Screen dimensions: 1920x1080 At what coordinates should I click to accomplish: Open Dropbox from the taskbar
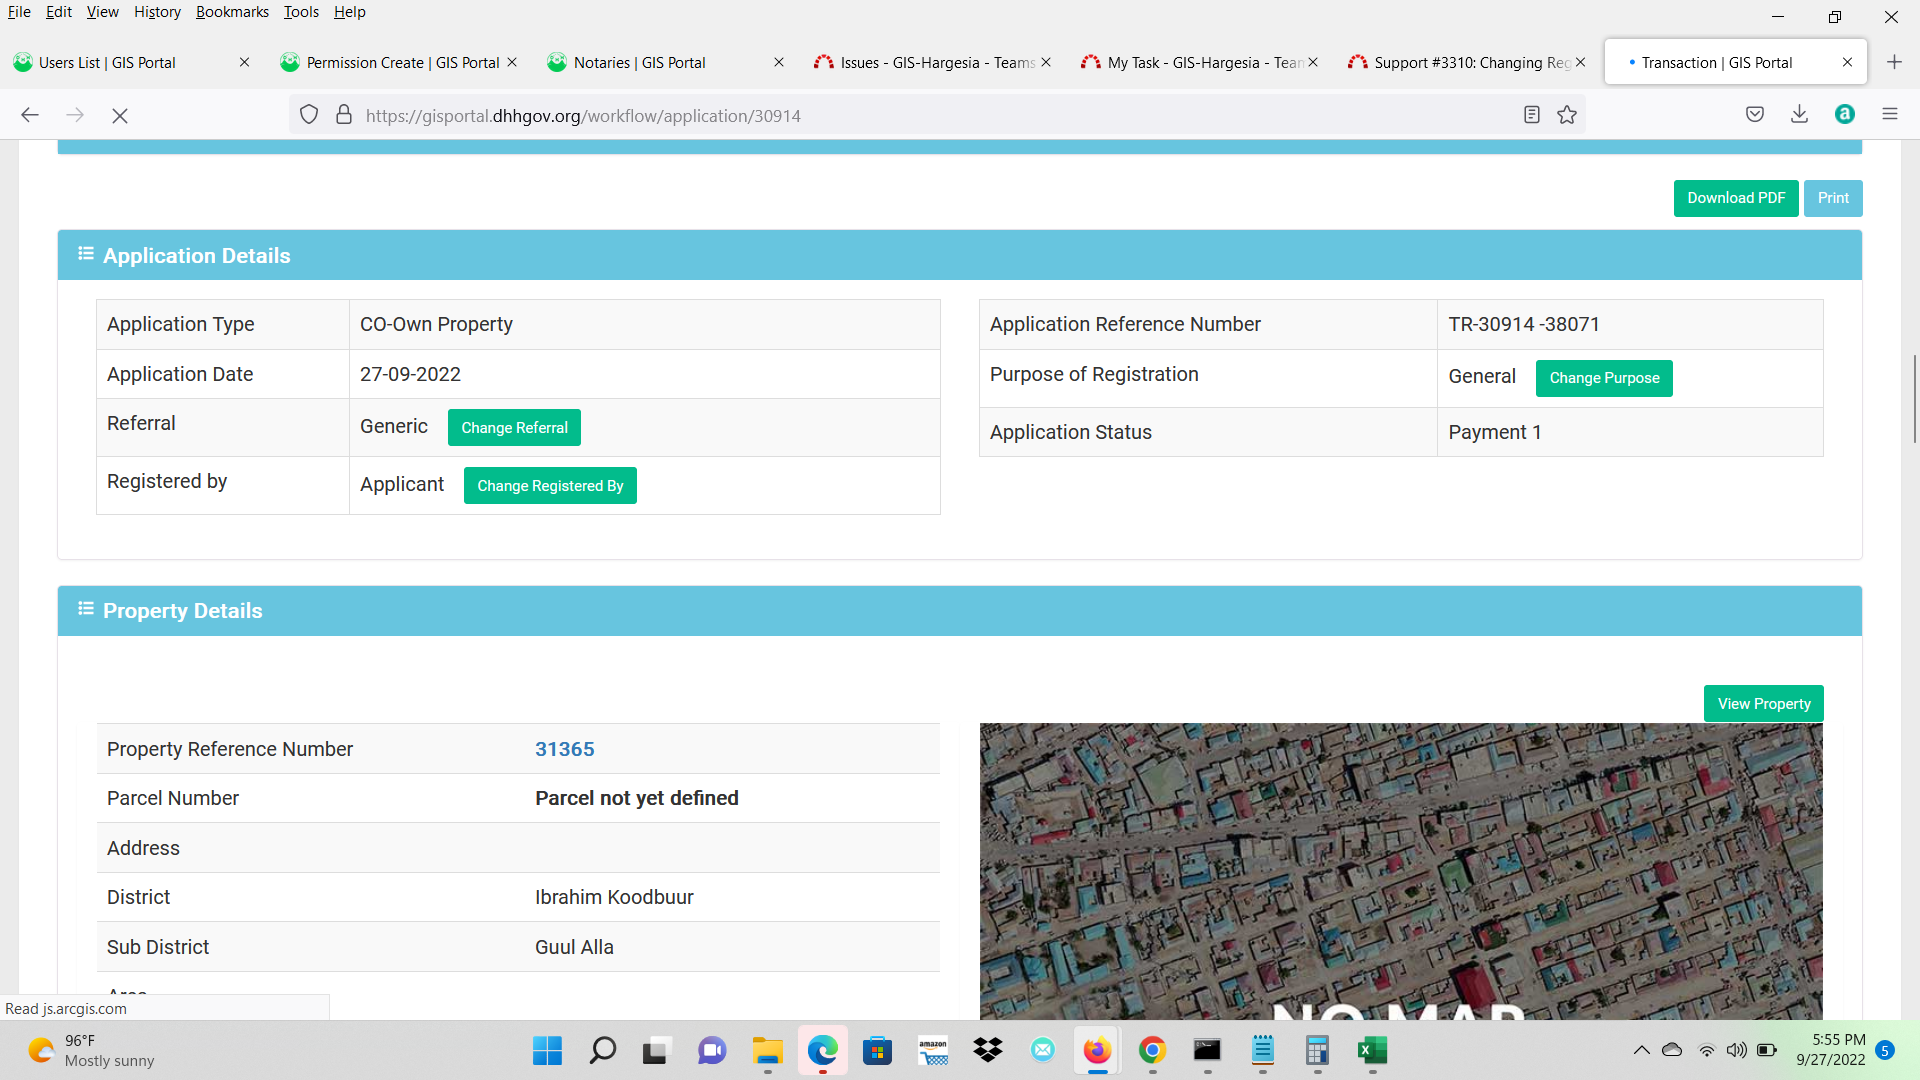tap(988, 1050)
